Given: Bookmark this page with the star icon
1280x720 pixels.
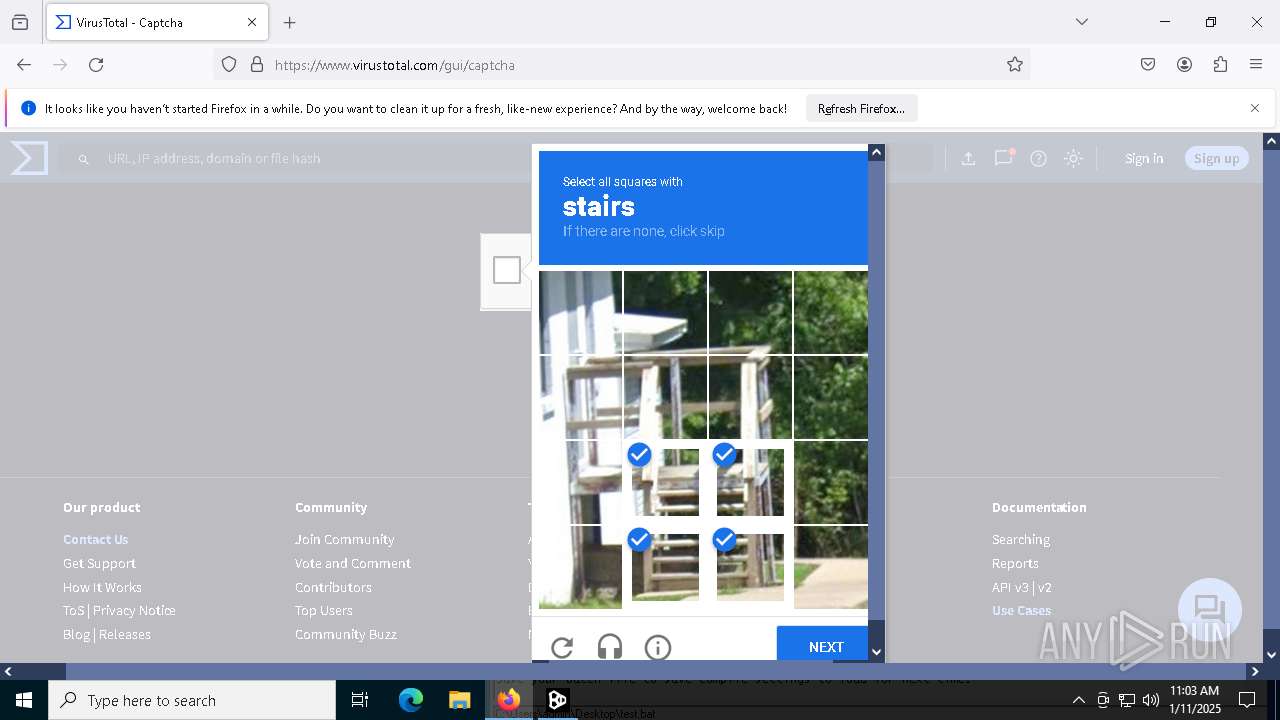Looking at the screenshot, I should tap(1015, 65).
